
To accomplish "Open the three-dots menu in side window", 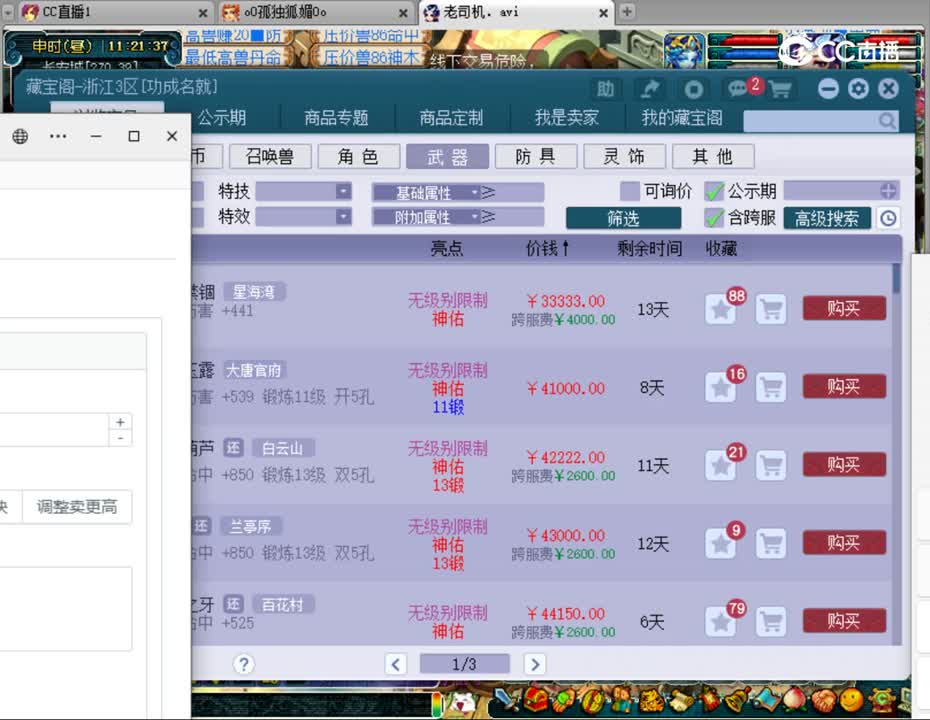I will 58,136.
